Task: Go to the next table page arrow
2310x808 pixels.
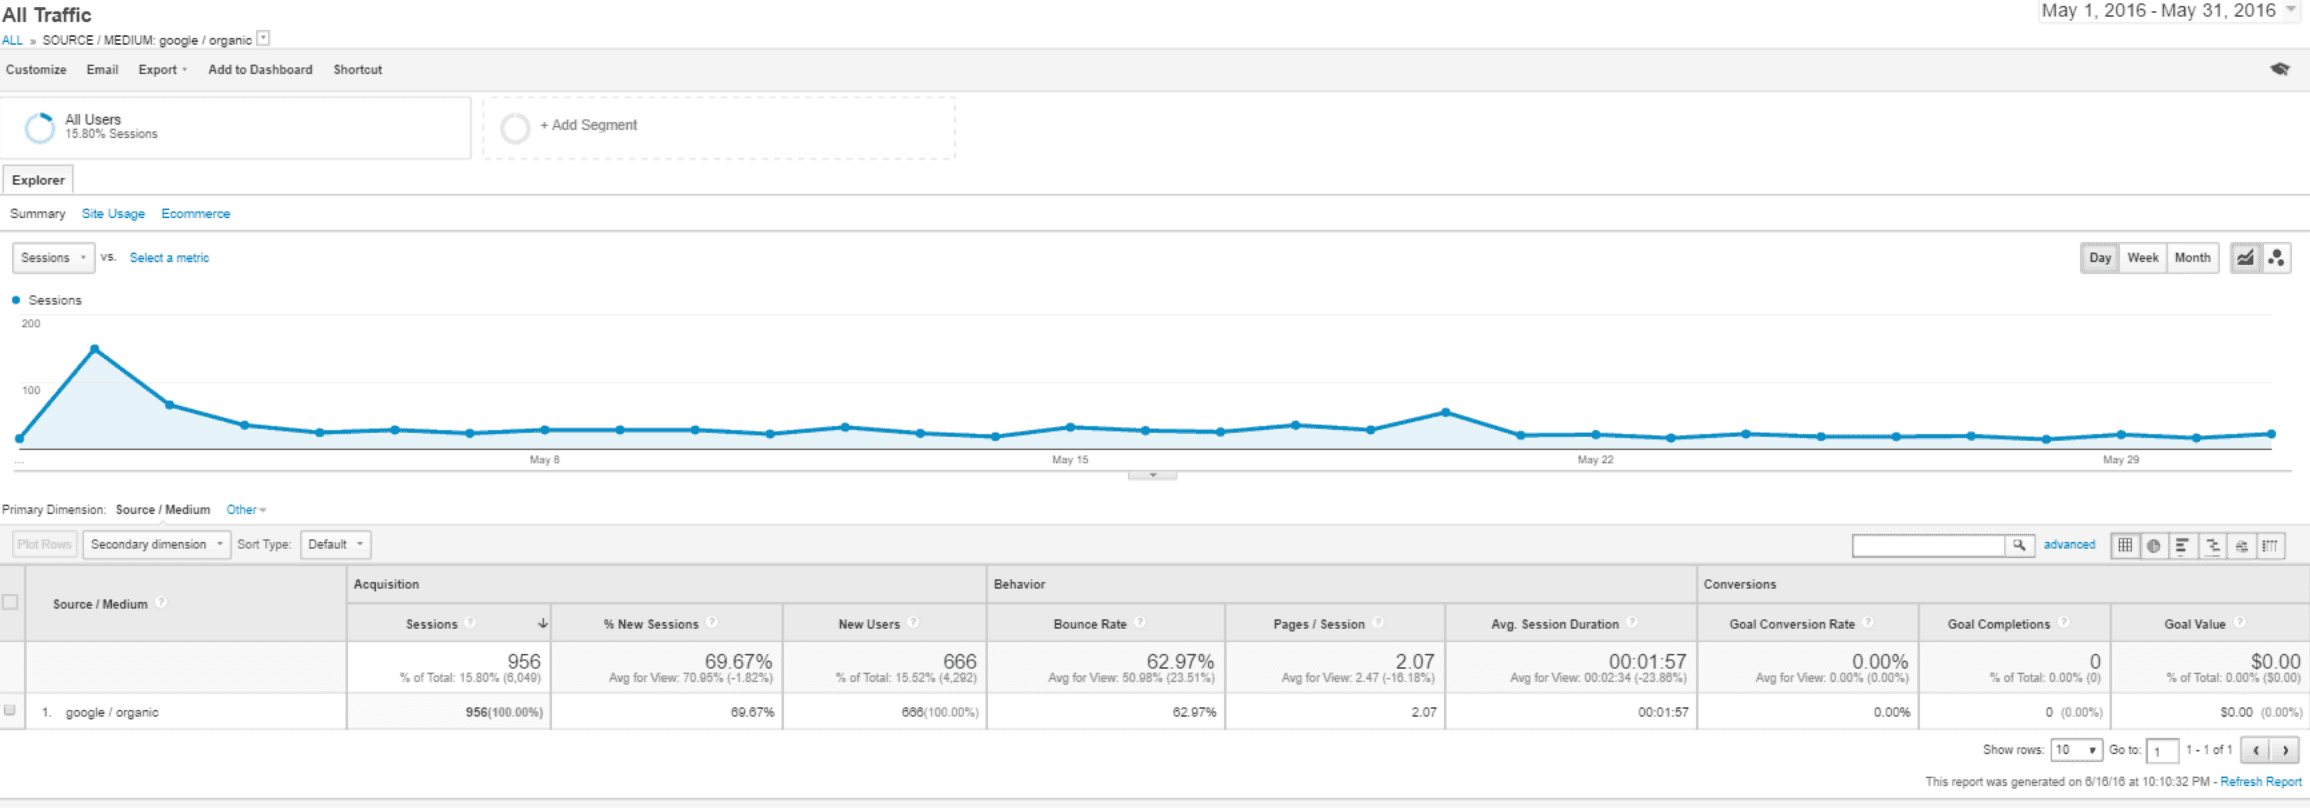Action: (x=2285, y=750)
